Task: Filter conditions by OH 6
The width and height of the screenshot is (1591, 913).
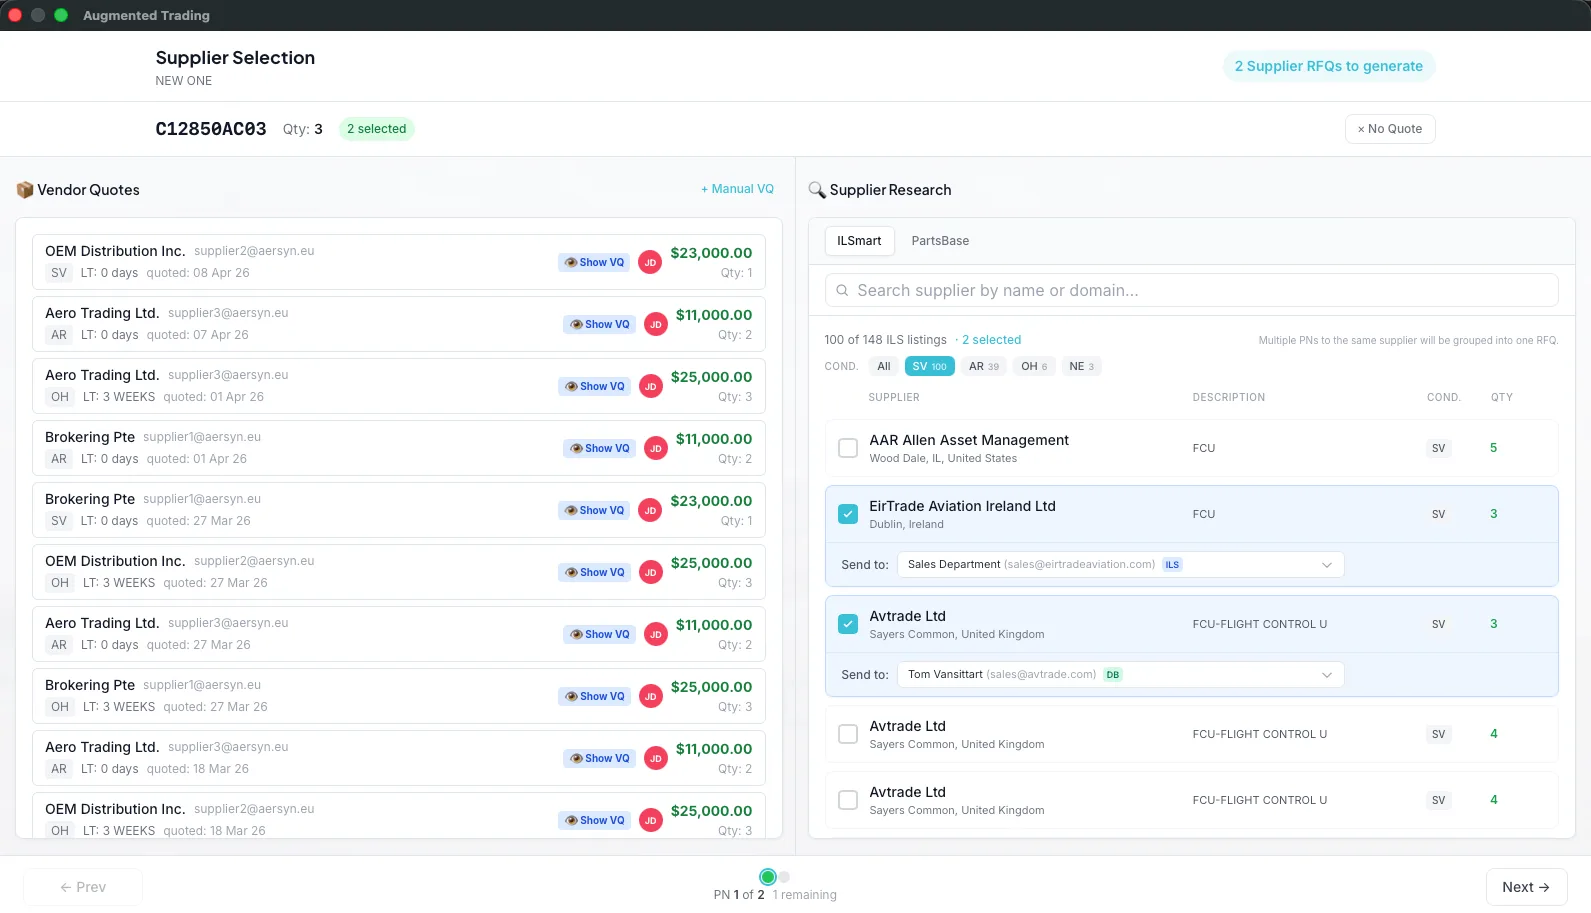Action: point(1034,366)
